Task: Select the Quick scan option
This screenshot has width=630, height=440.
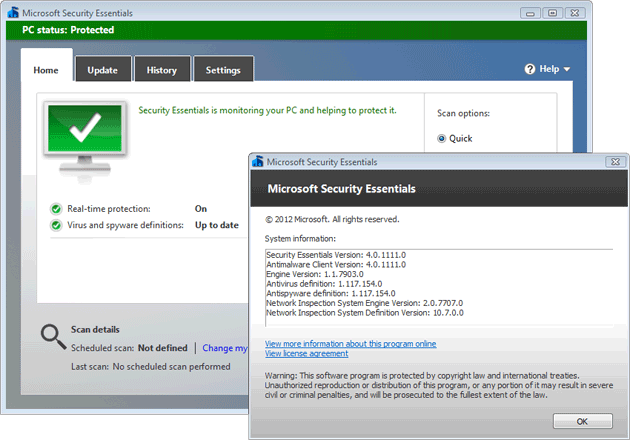Action: click(x=442, y=139)
